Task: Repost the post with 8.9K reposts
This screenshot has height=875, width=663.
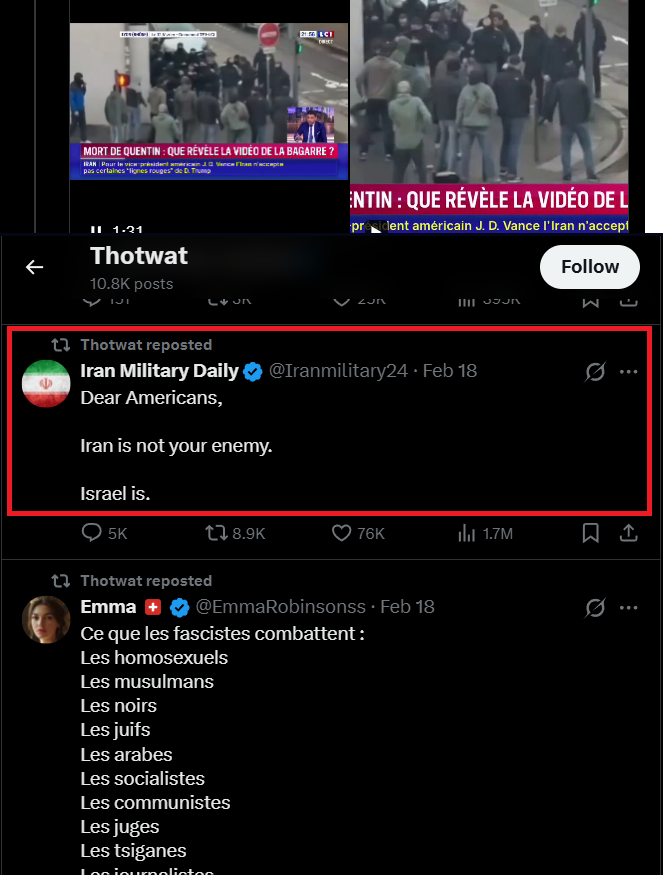Action: 217,534
